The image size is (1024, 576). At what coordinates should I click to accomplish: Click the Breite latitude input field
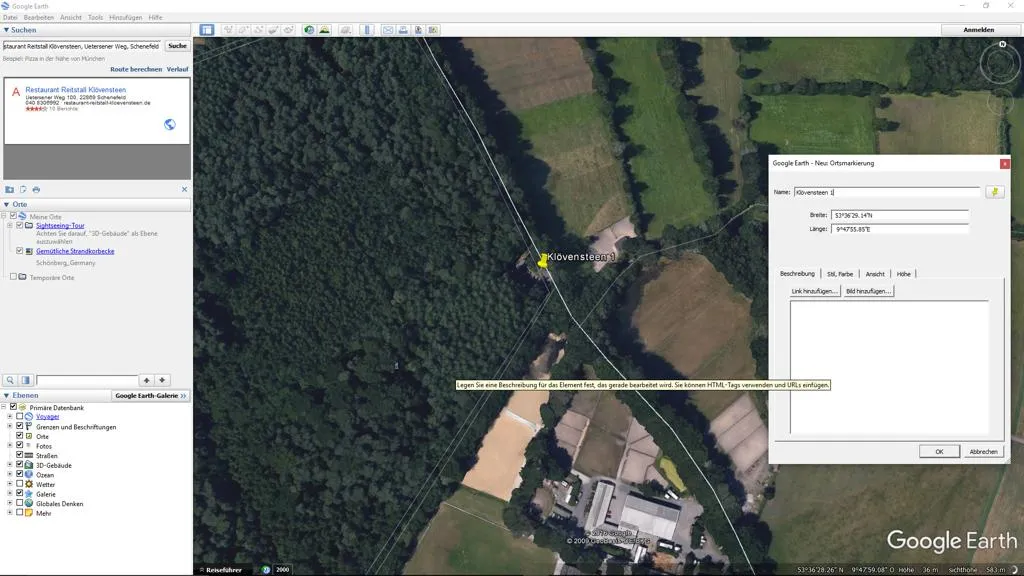pyautogui.click(x=899, y=215)
